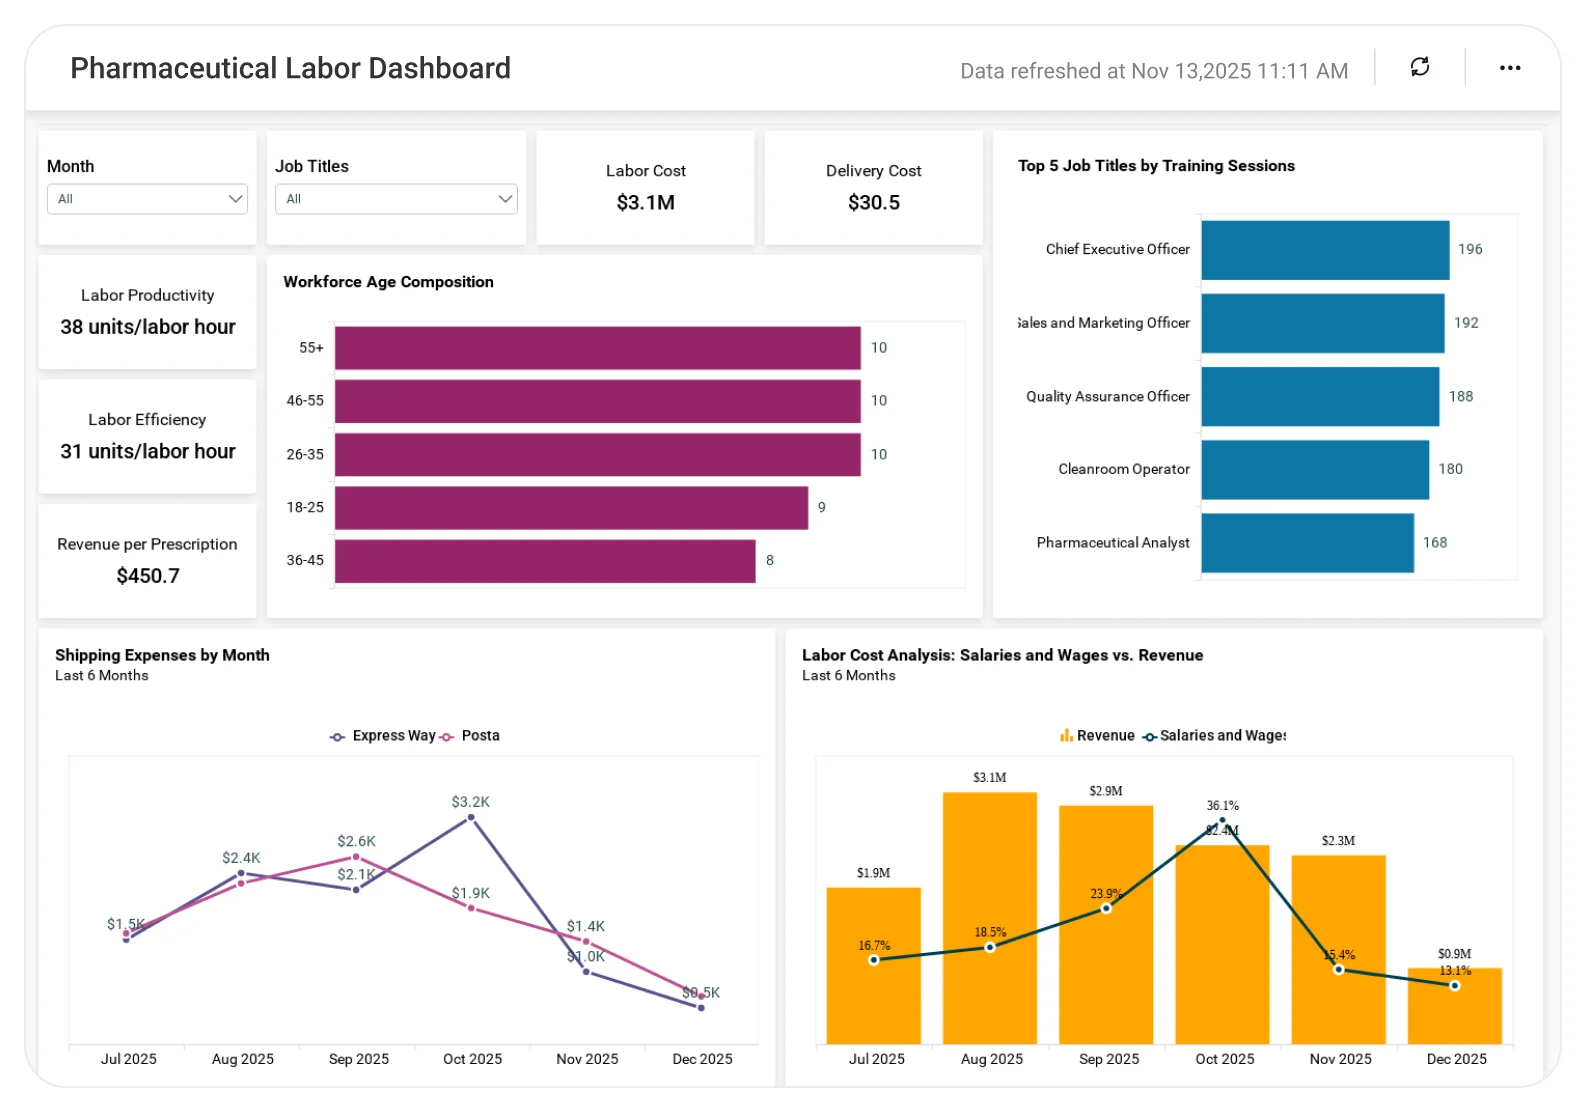Click the Data refreshed timestamp text

point(1154,71)
